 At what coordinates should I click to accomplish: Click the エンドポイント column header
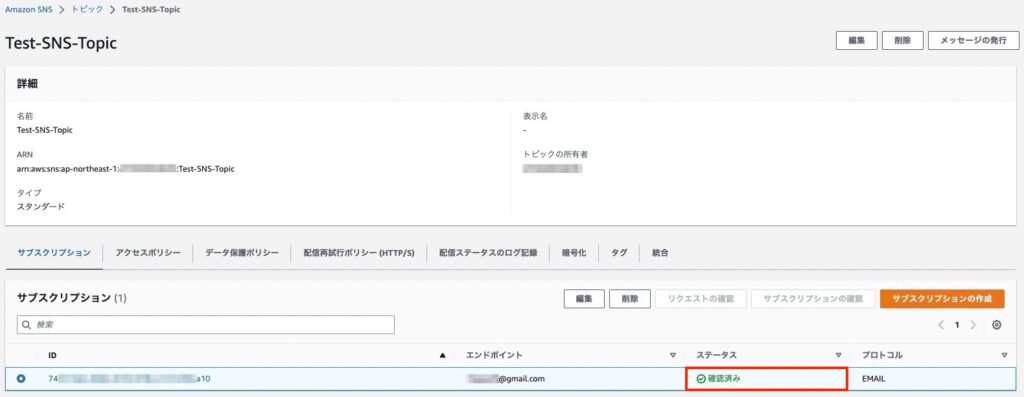point(494,355)
